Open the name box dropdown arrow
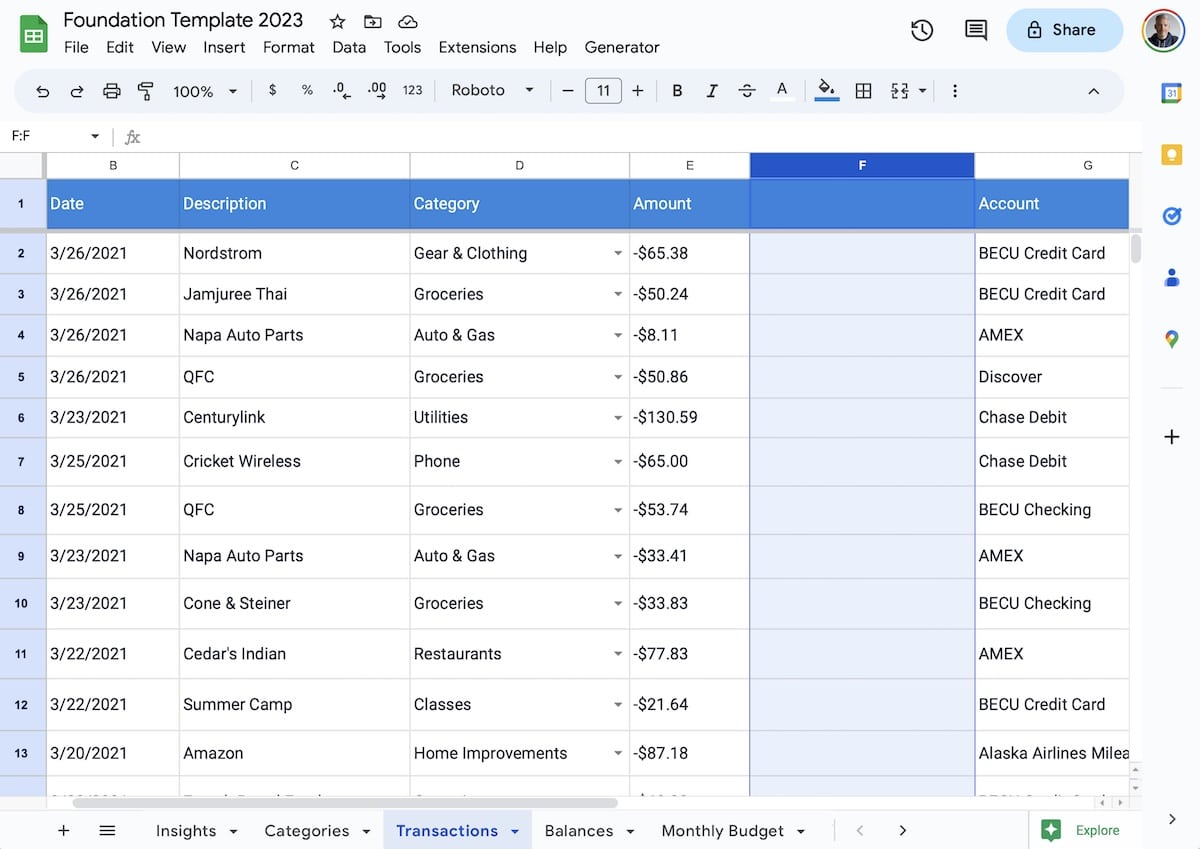Viewport: 1200px width, 849px height. tap(95, 136)
